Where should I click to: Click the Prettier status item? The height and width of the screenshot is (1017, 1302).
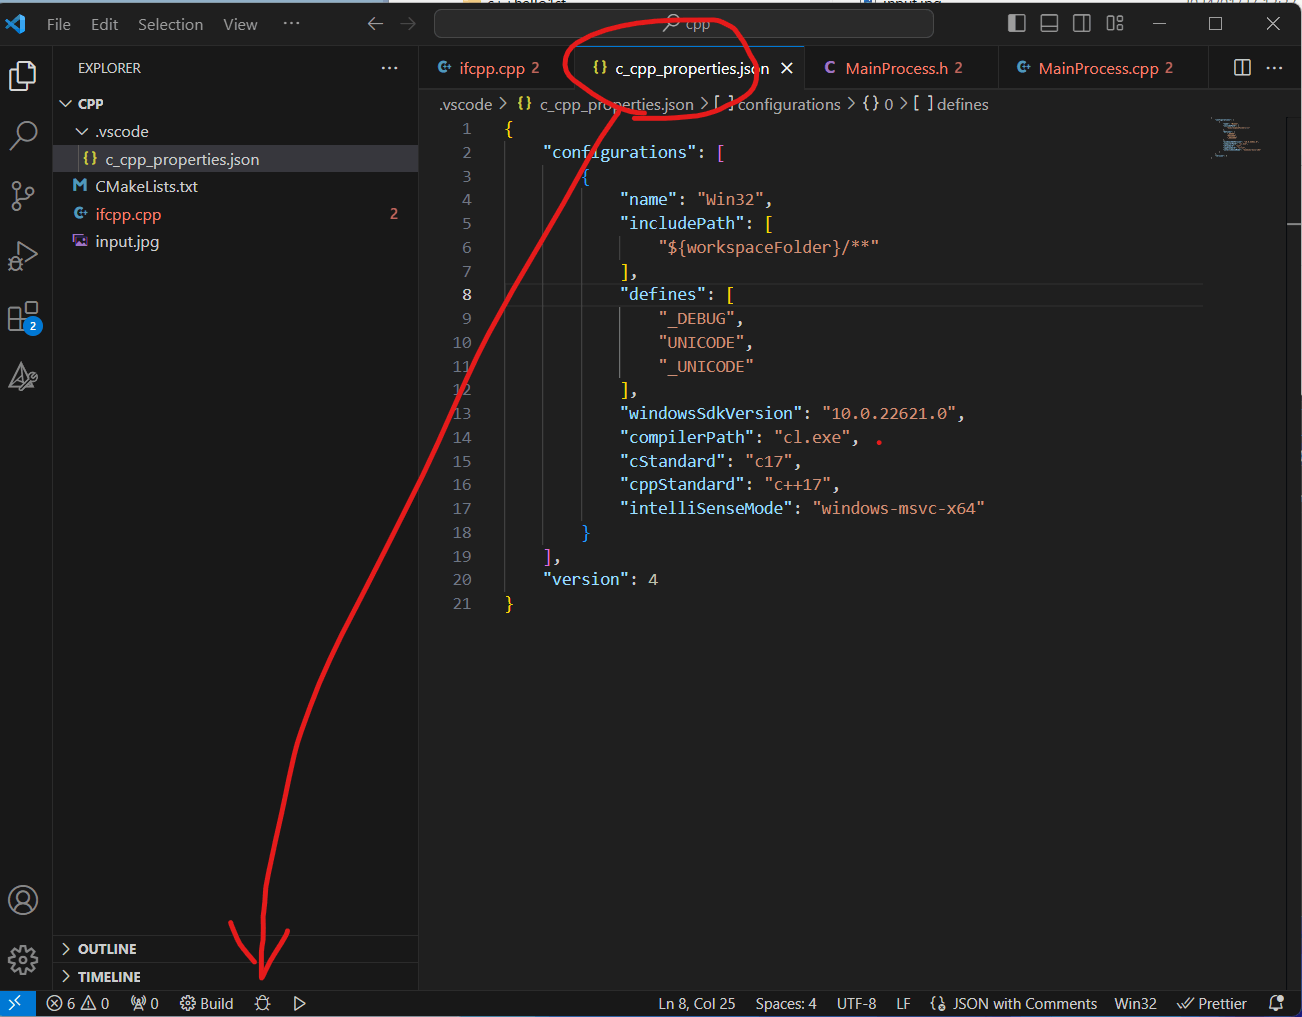(1212, 1003)
